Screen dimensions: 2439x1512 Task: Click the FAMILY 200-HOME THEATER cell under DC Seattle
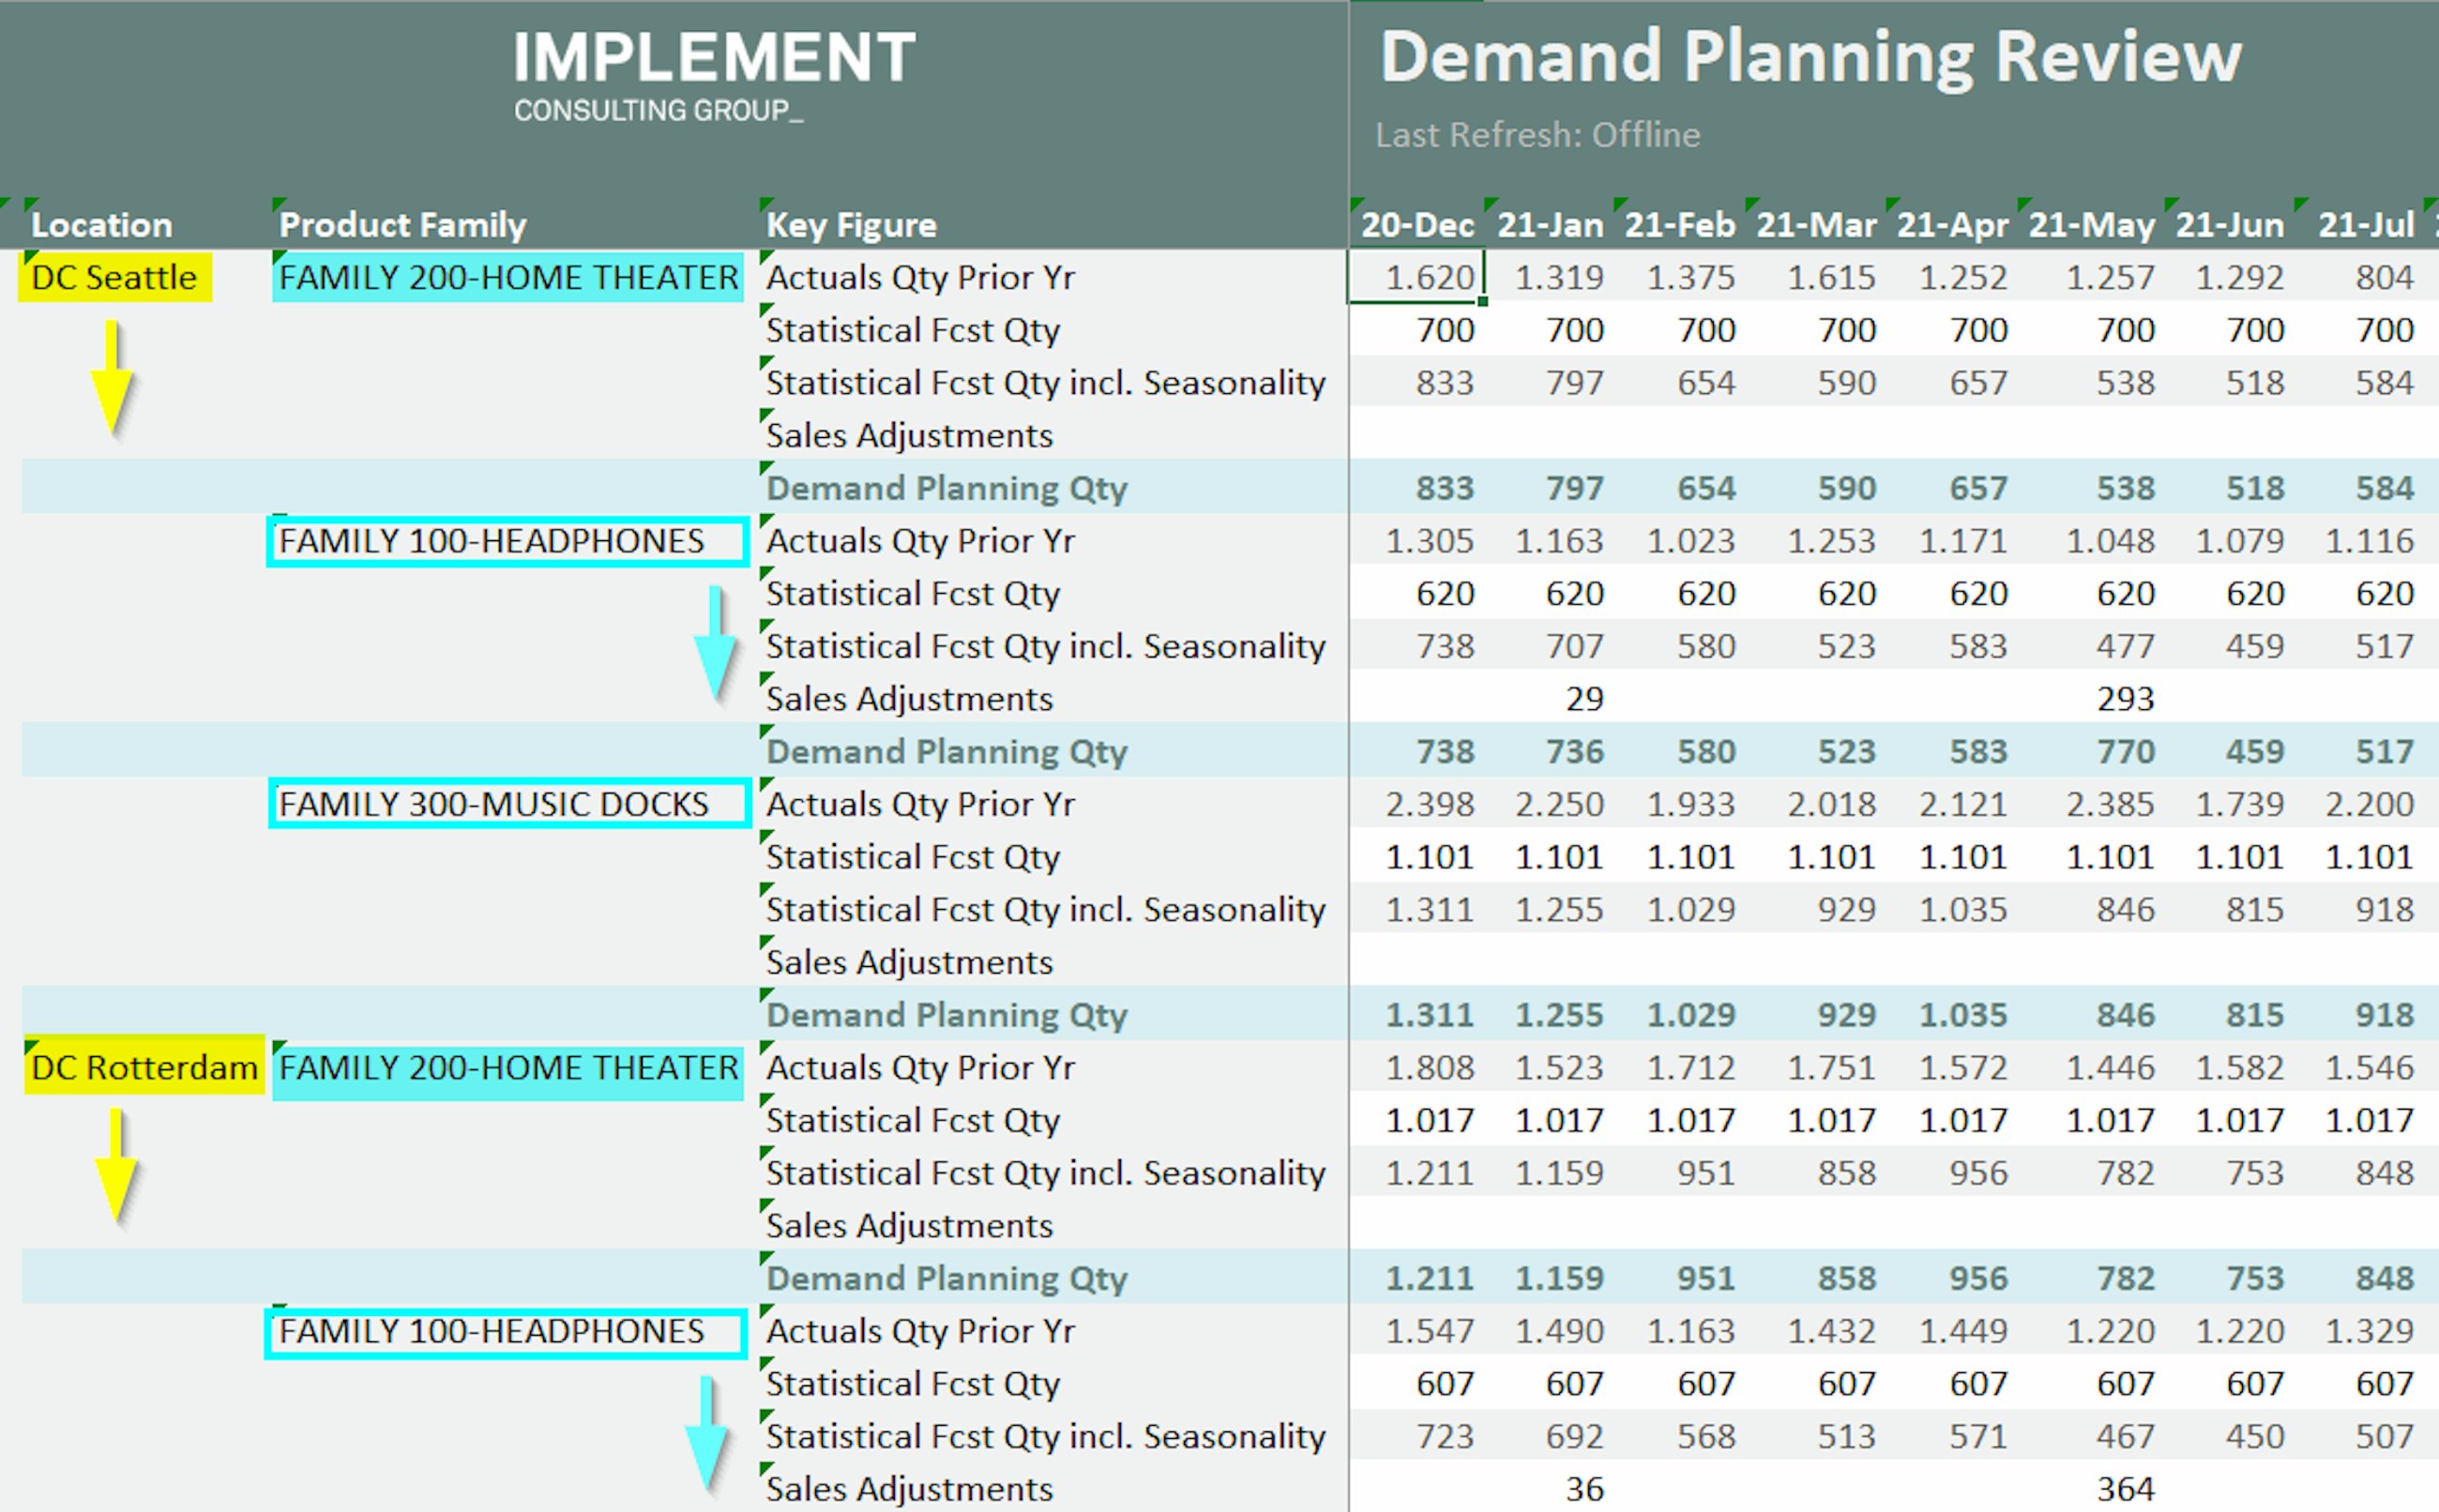tap(505, 277)
